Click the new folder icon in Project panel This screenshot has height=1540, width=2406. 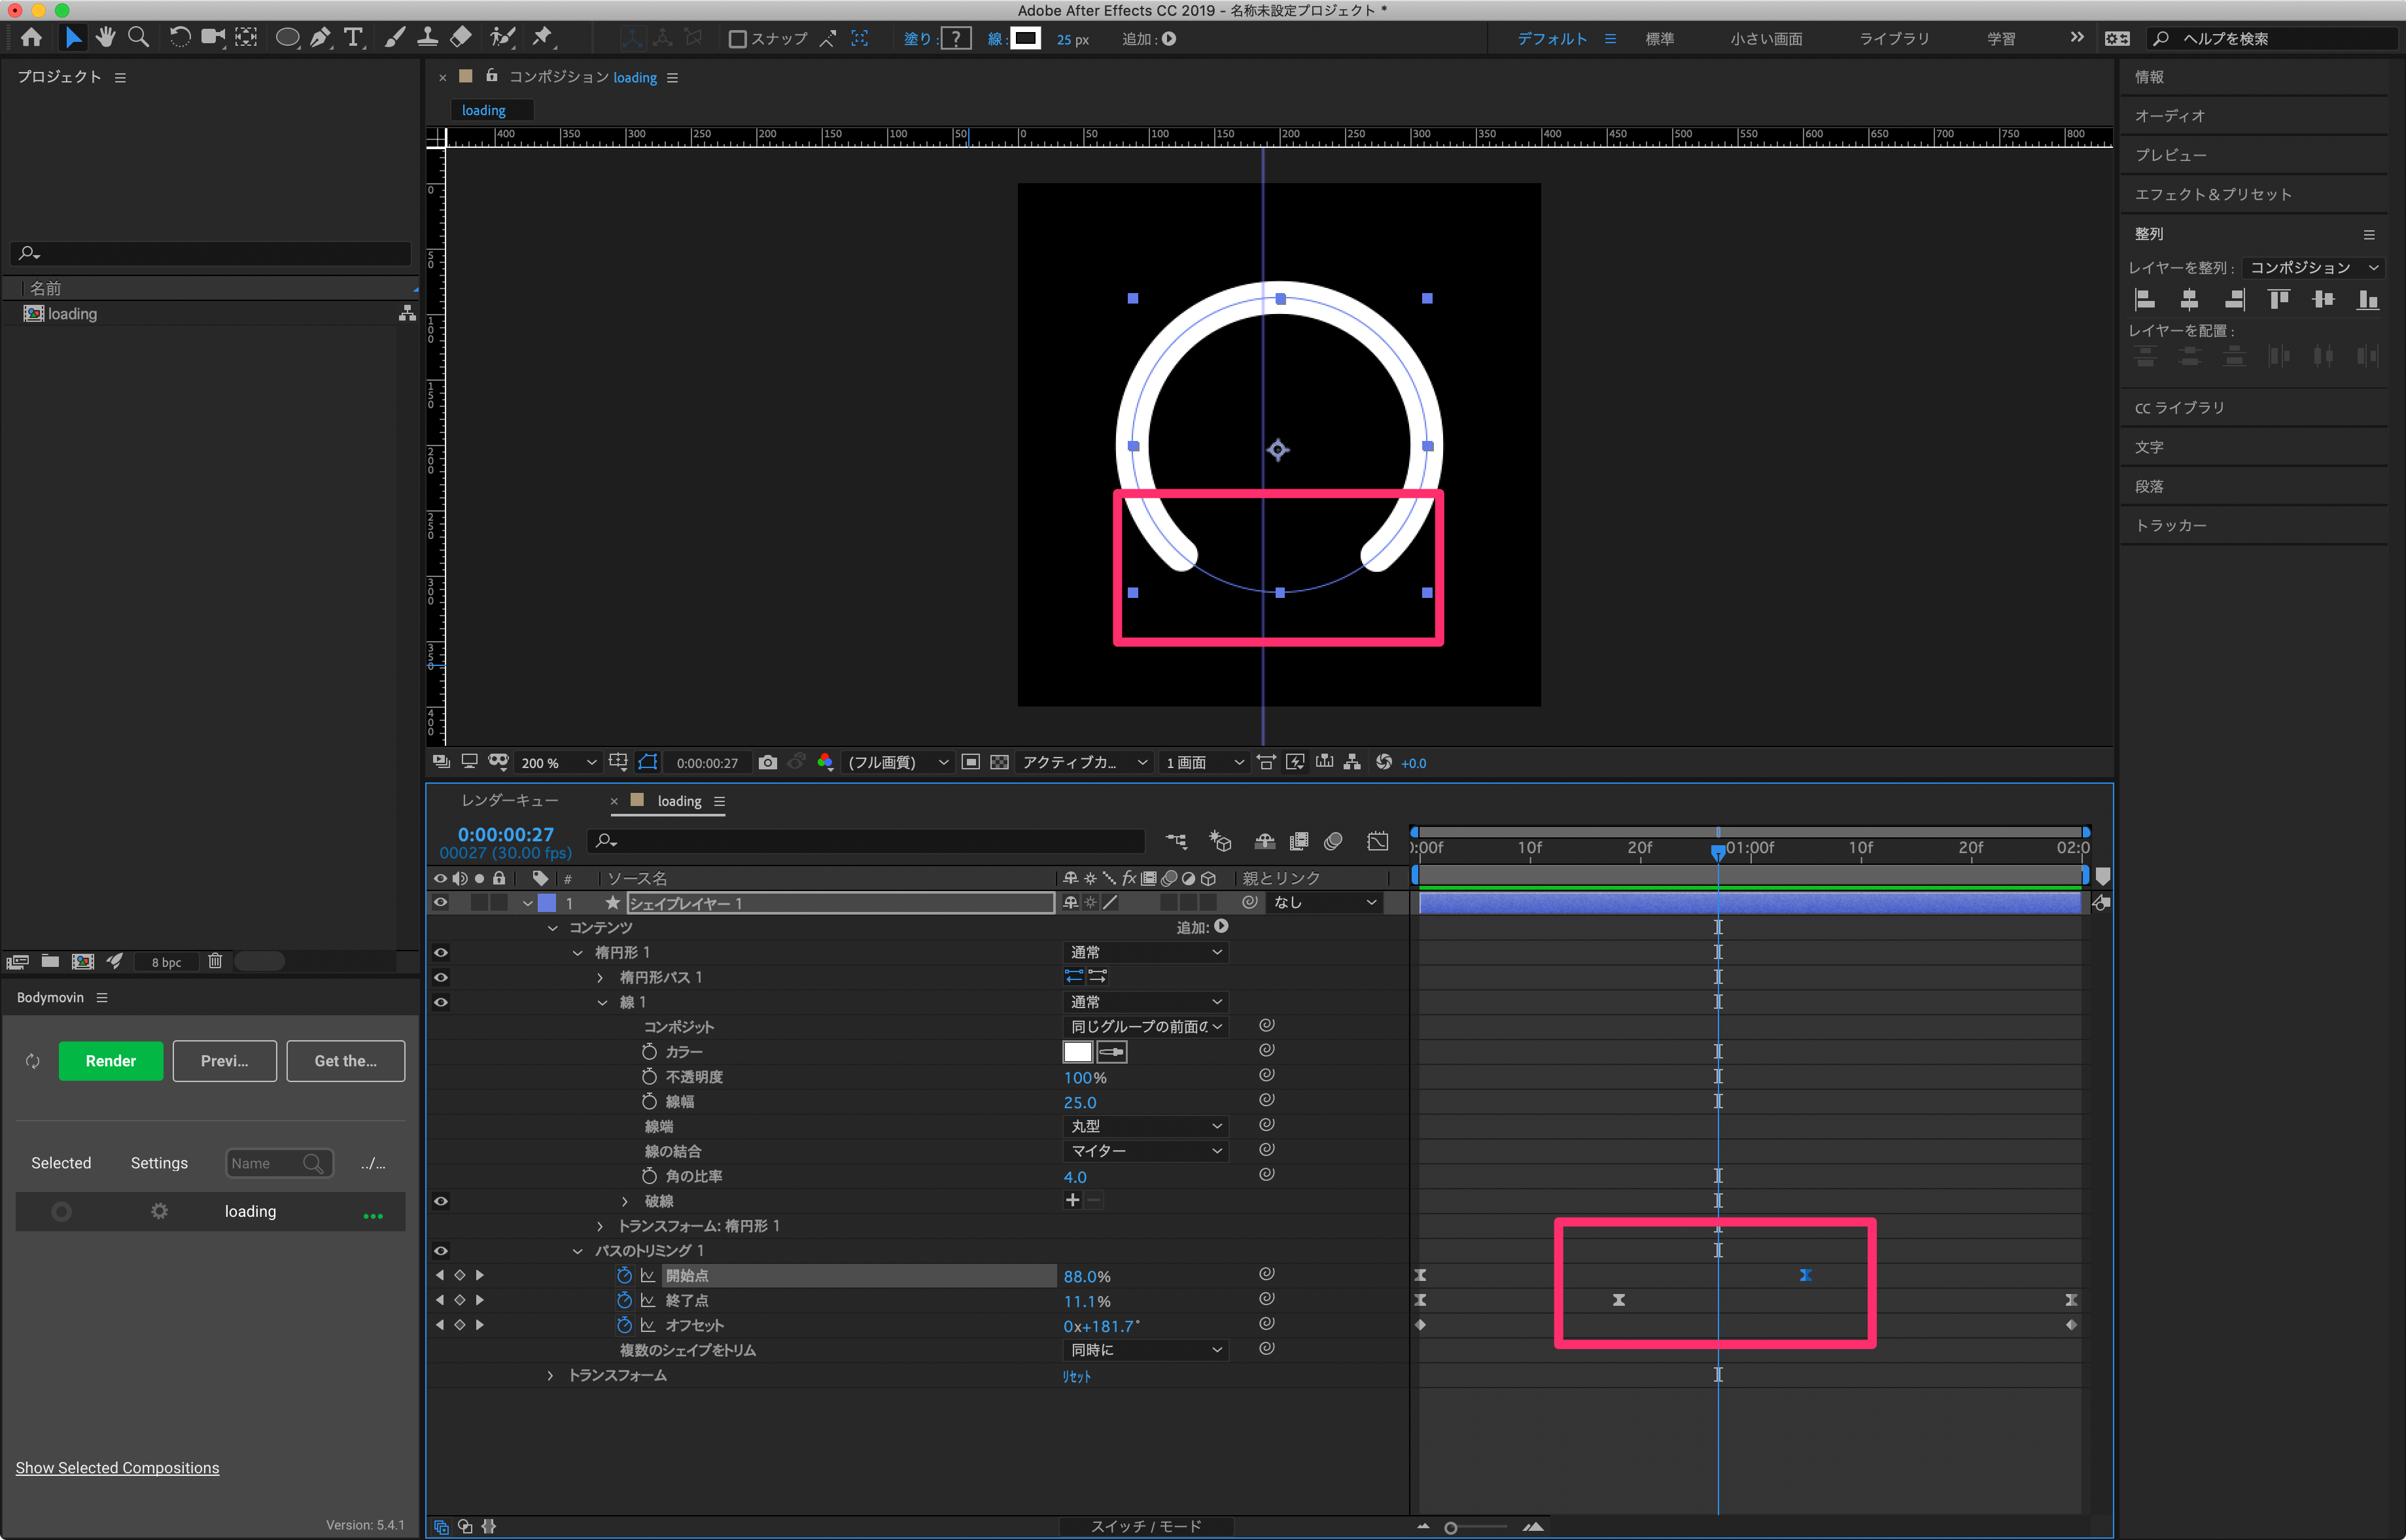tap(50, 962)
